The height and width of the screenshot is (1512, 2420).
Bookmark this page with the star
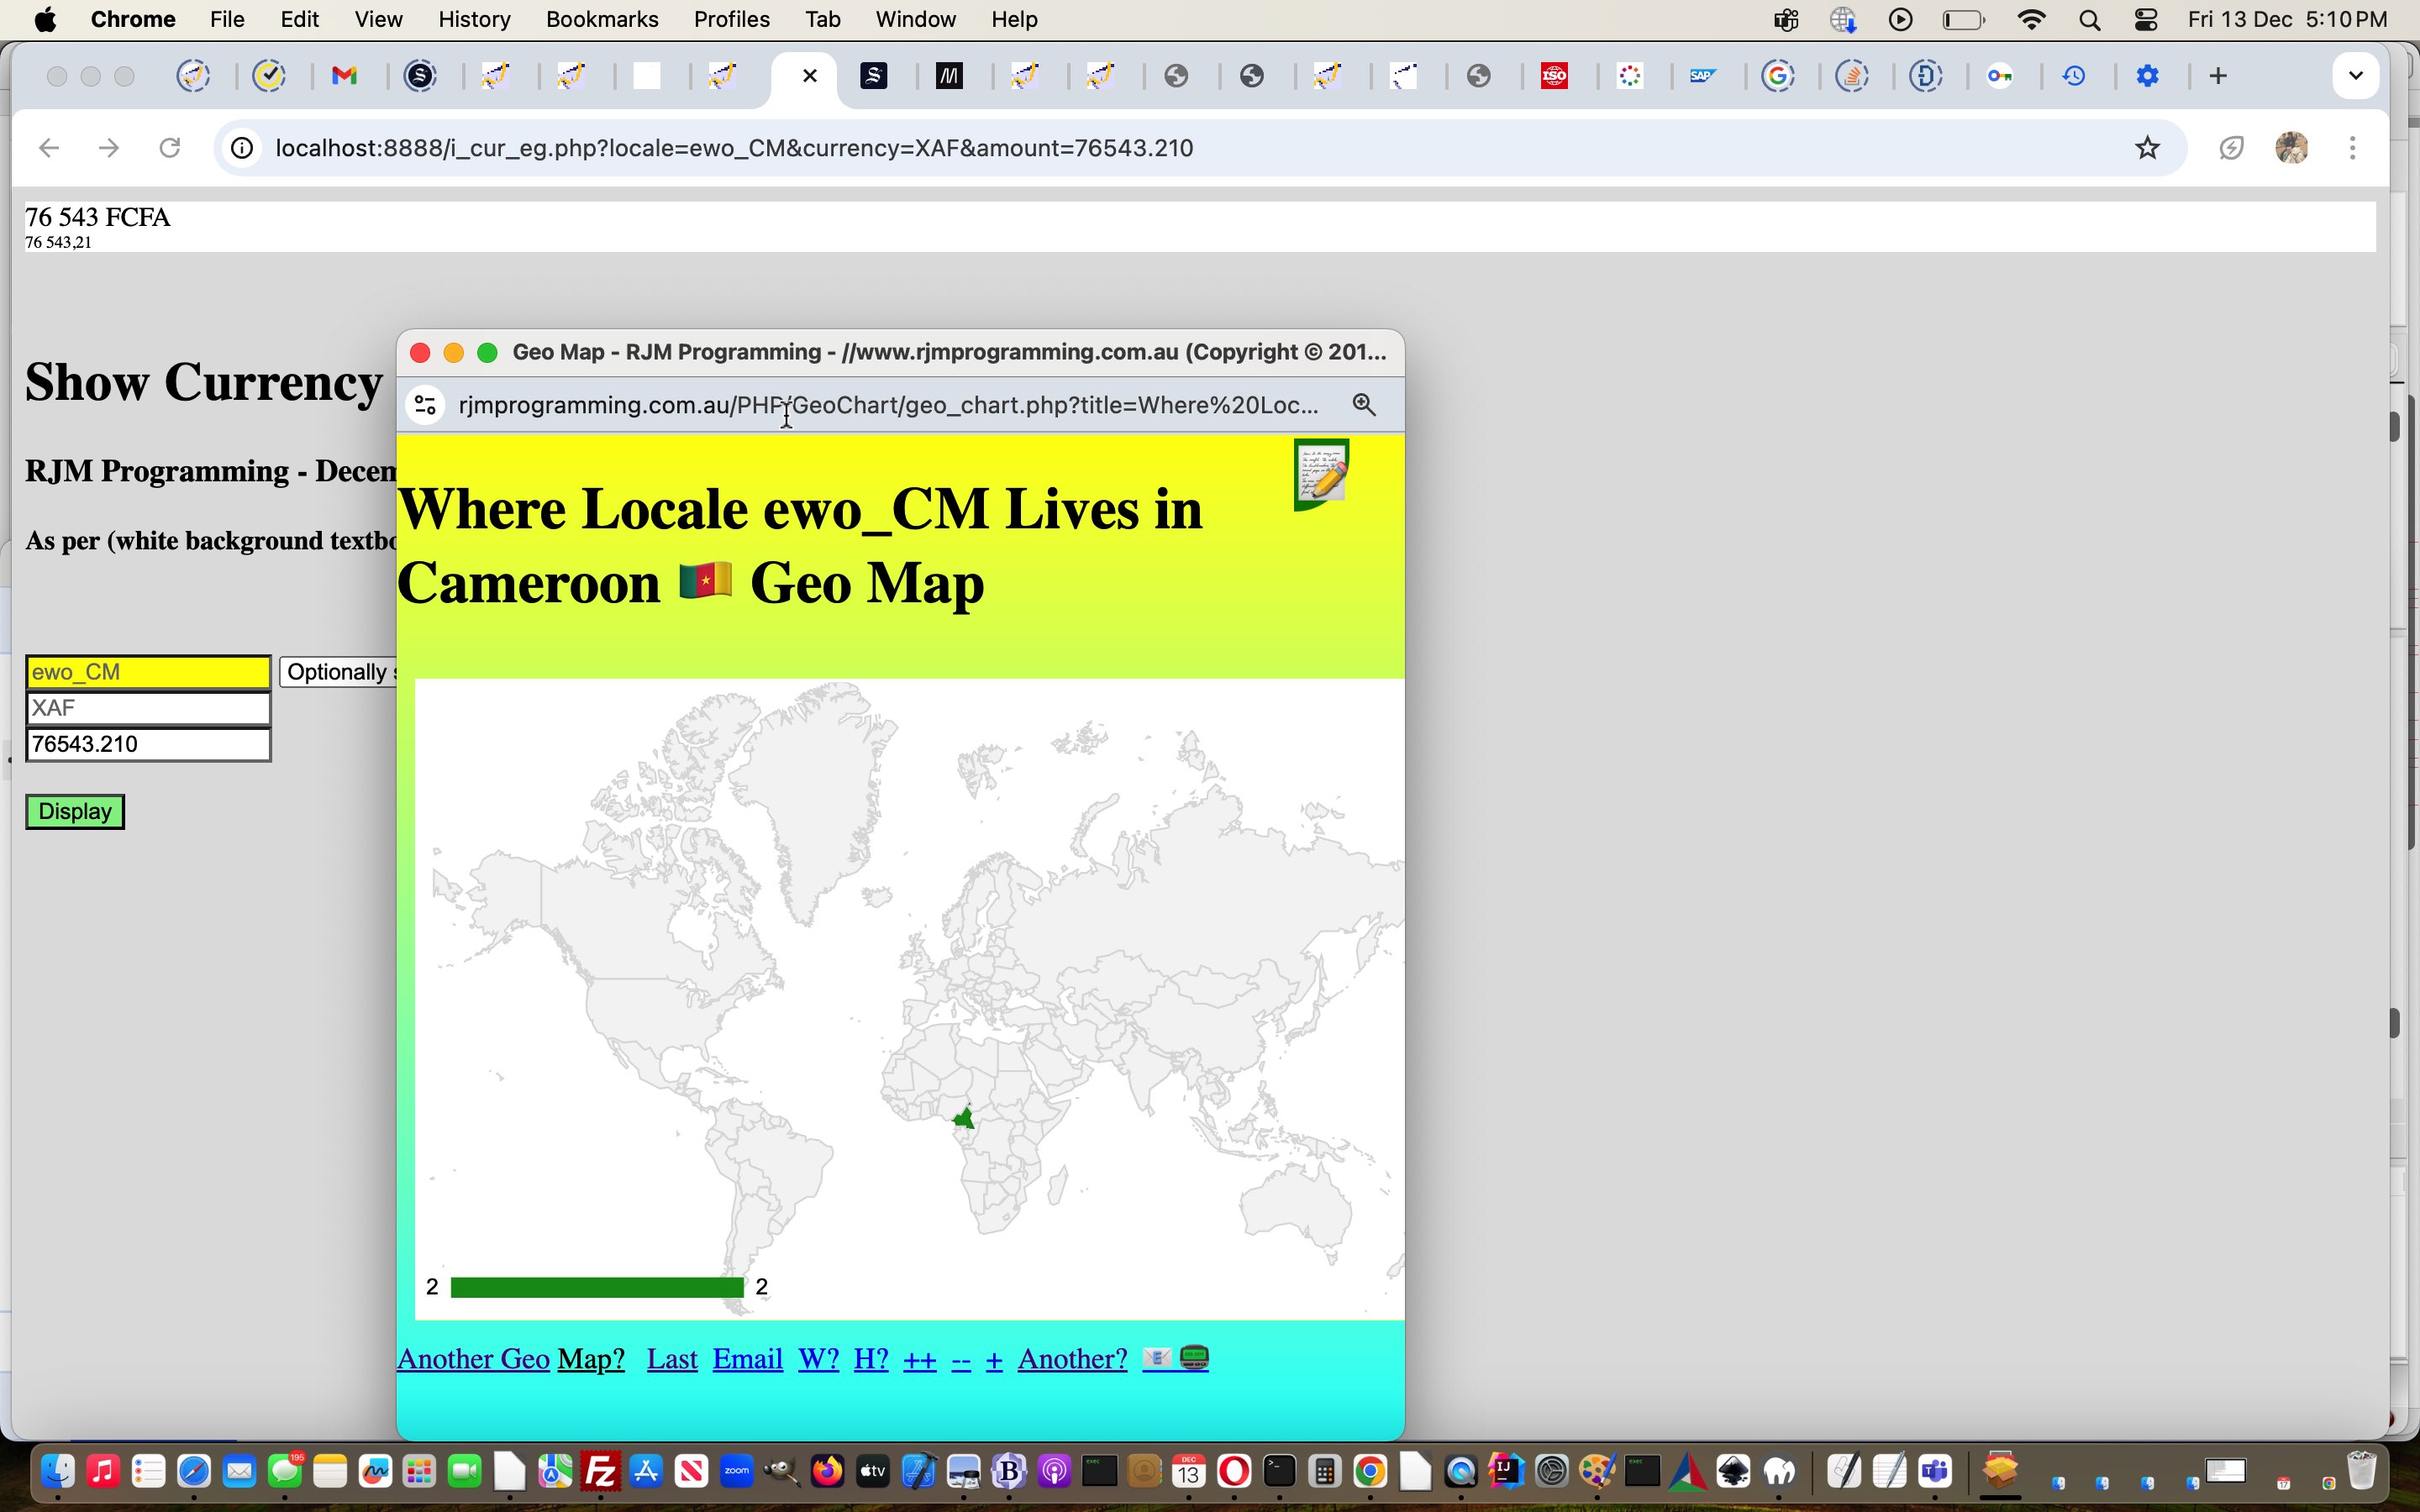2148,148
